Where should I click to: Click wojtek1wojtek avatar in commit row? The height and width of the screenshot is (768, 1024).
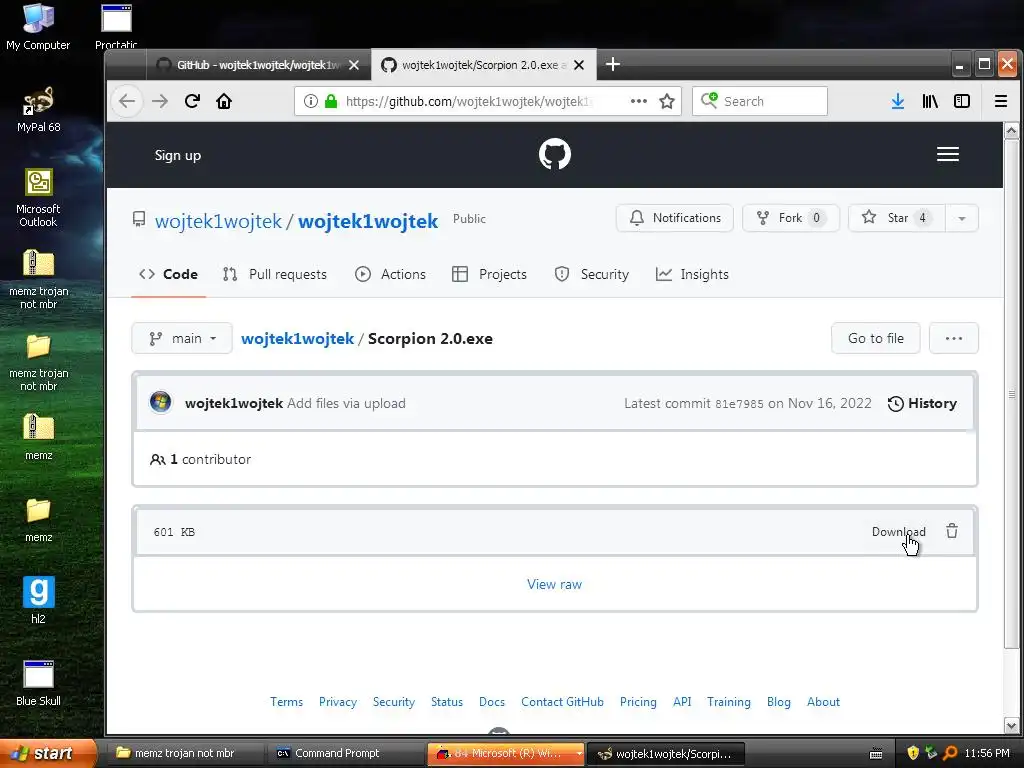click(161, 402)
